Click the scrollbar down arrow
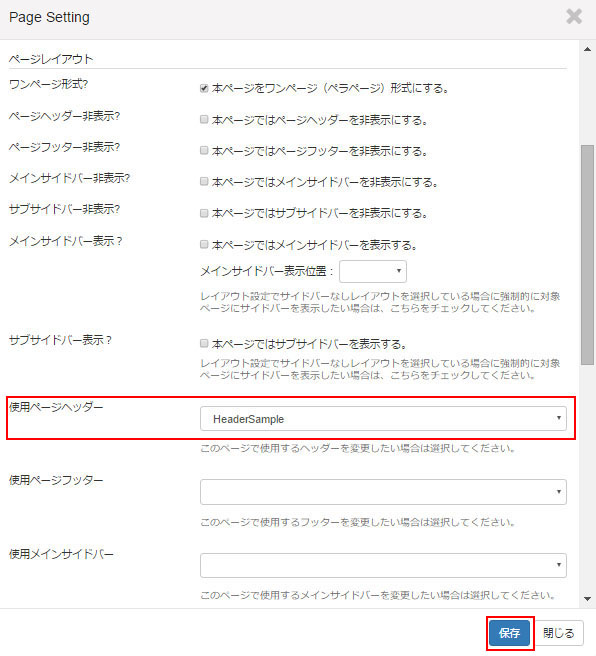The height and width of the screenshot is (656, 596). click(587, 599)
